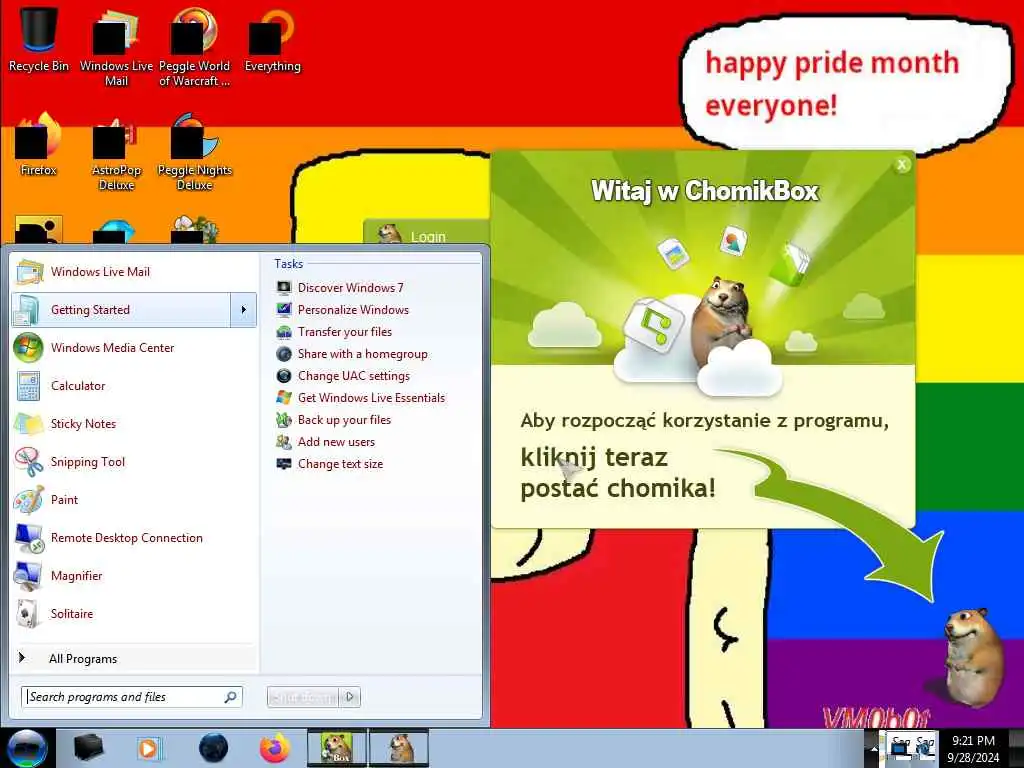
Task: Select the Firefox desktop icon
Action: coord(39,144)
